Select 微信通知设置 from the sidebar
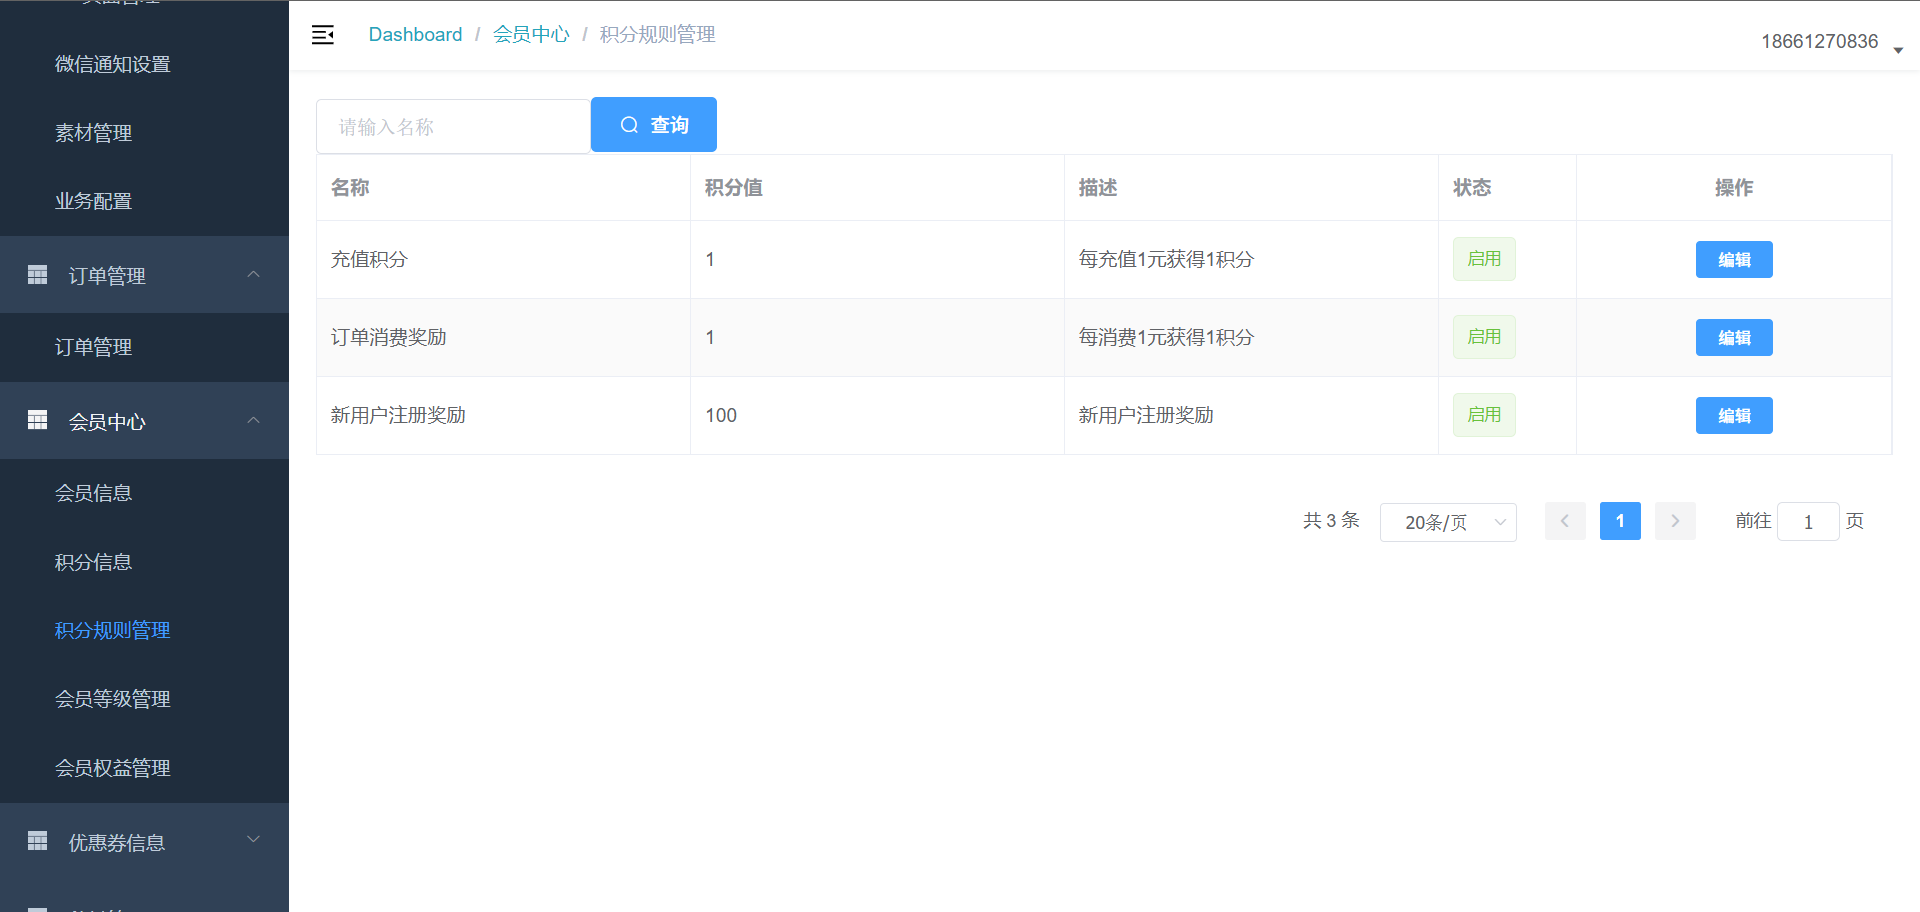This screenshot has height=912, width=1920. [113, 65]
